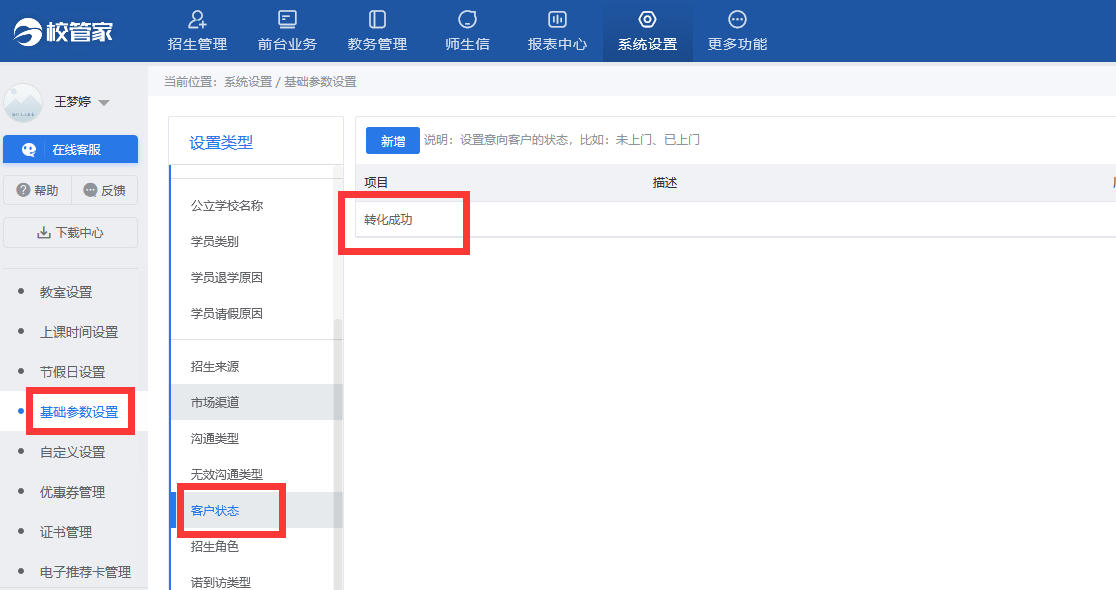Screen dimensions: 1116x590
Task: Go to 自定义设置
Action: pos(72,452)
